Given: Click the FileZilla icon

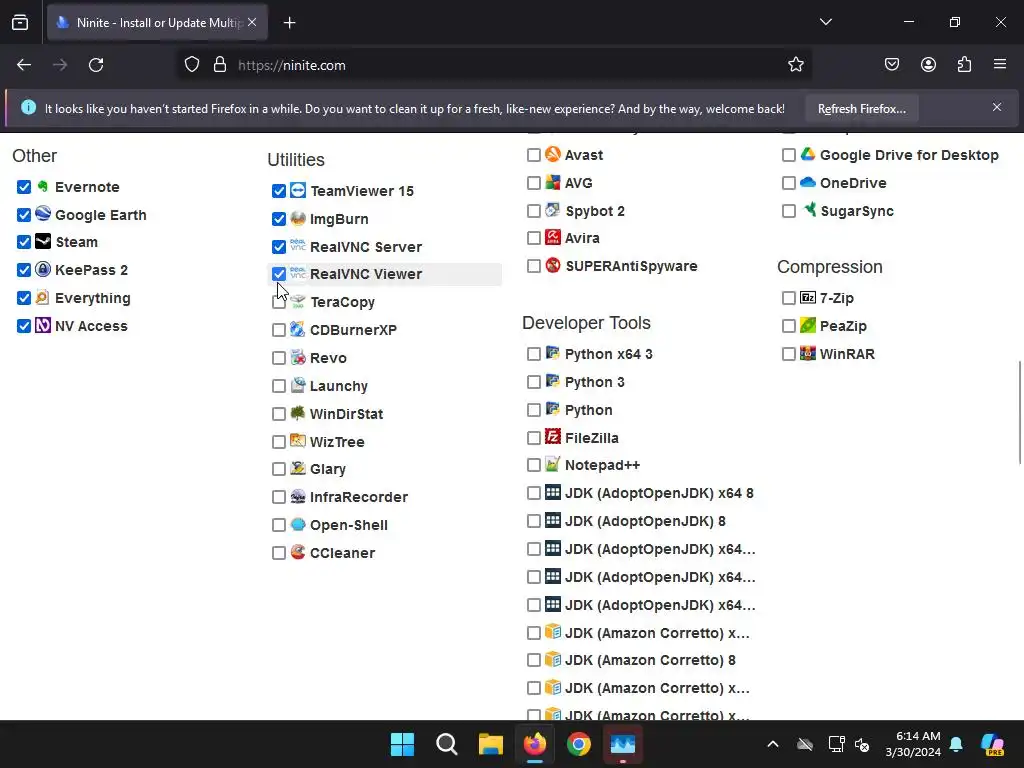Looking at the screenshot, I should tap(553, 437).
